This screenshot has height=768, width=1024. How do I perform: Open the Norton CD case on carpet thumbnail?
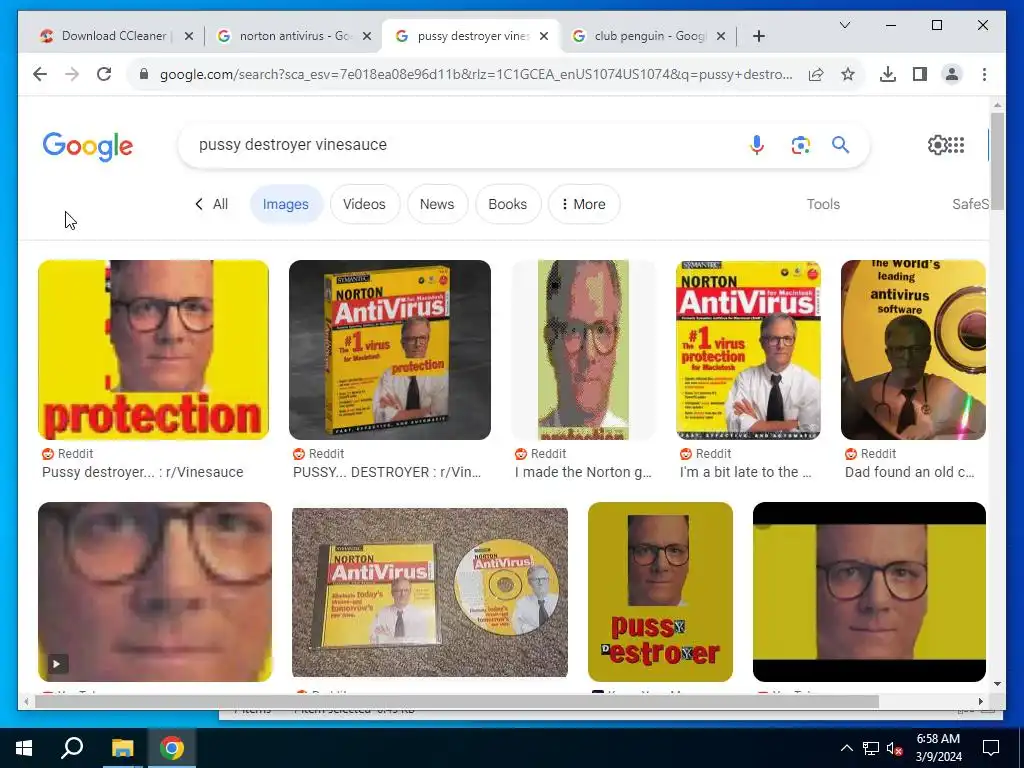430,592
